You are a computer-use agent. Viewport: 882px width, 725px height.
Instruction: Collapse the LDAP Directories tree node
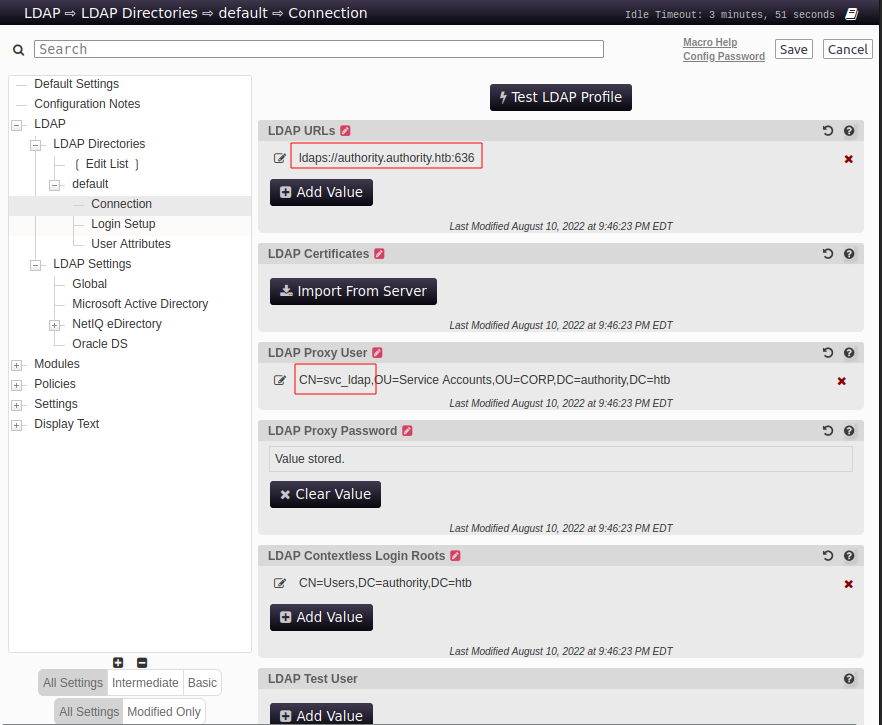click(x=35, y=145)
